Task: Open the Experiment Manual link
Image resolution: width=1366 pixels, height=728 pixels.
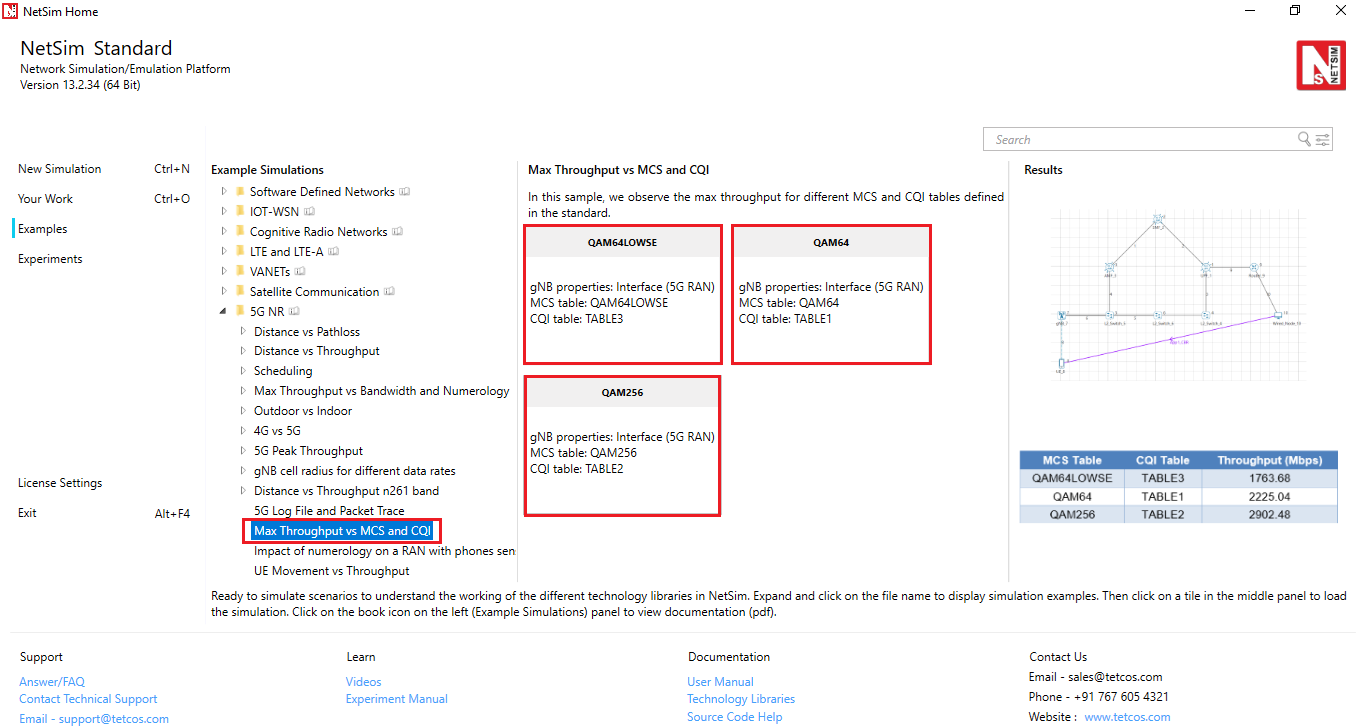Action: [397, 699]
